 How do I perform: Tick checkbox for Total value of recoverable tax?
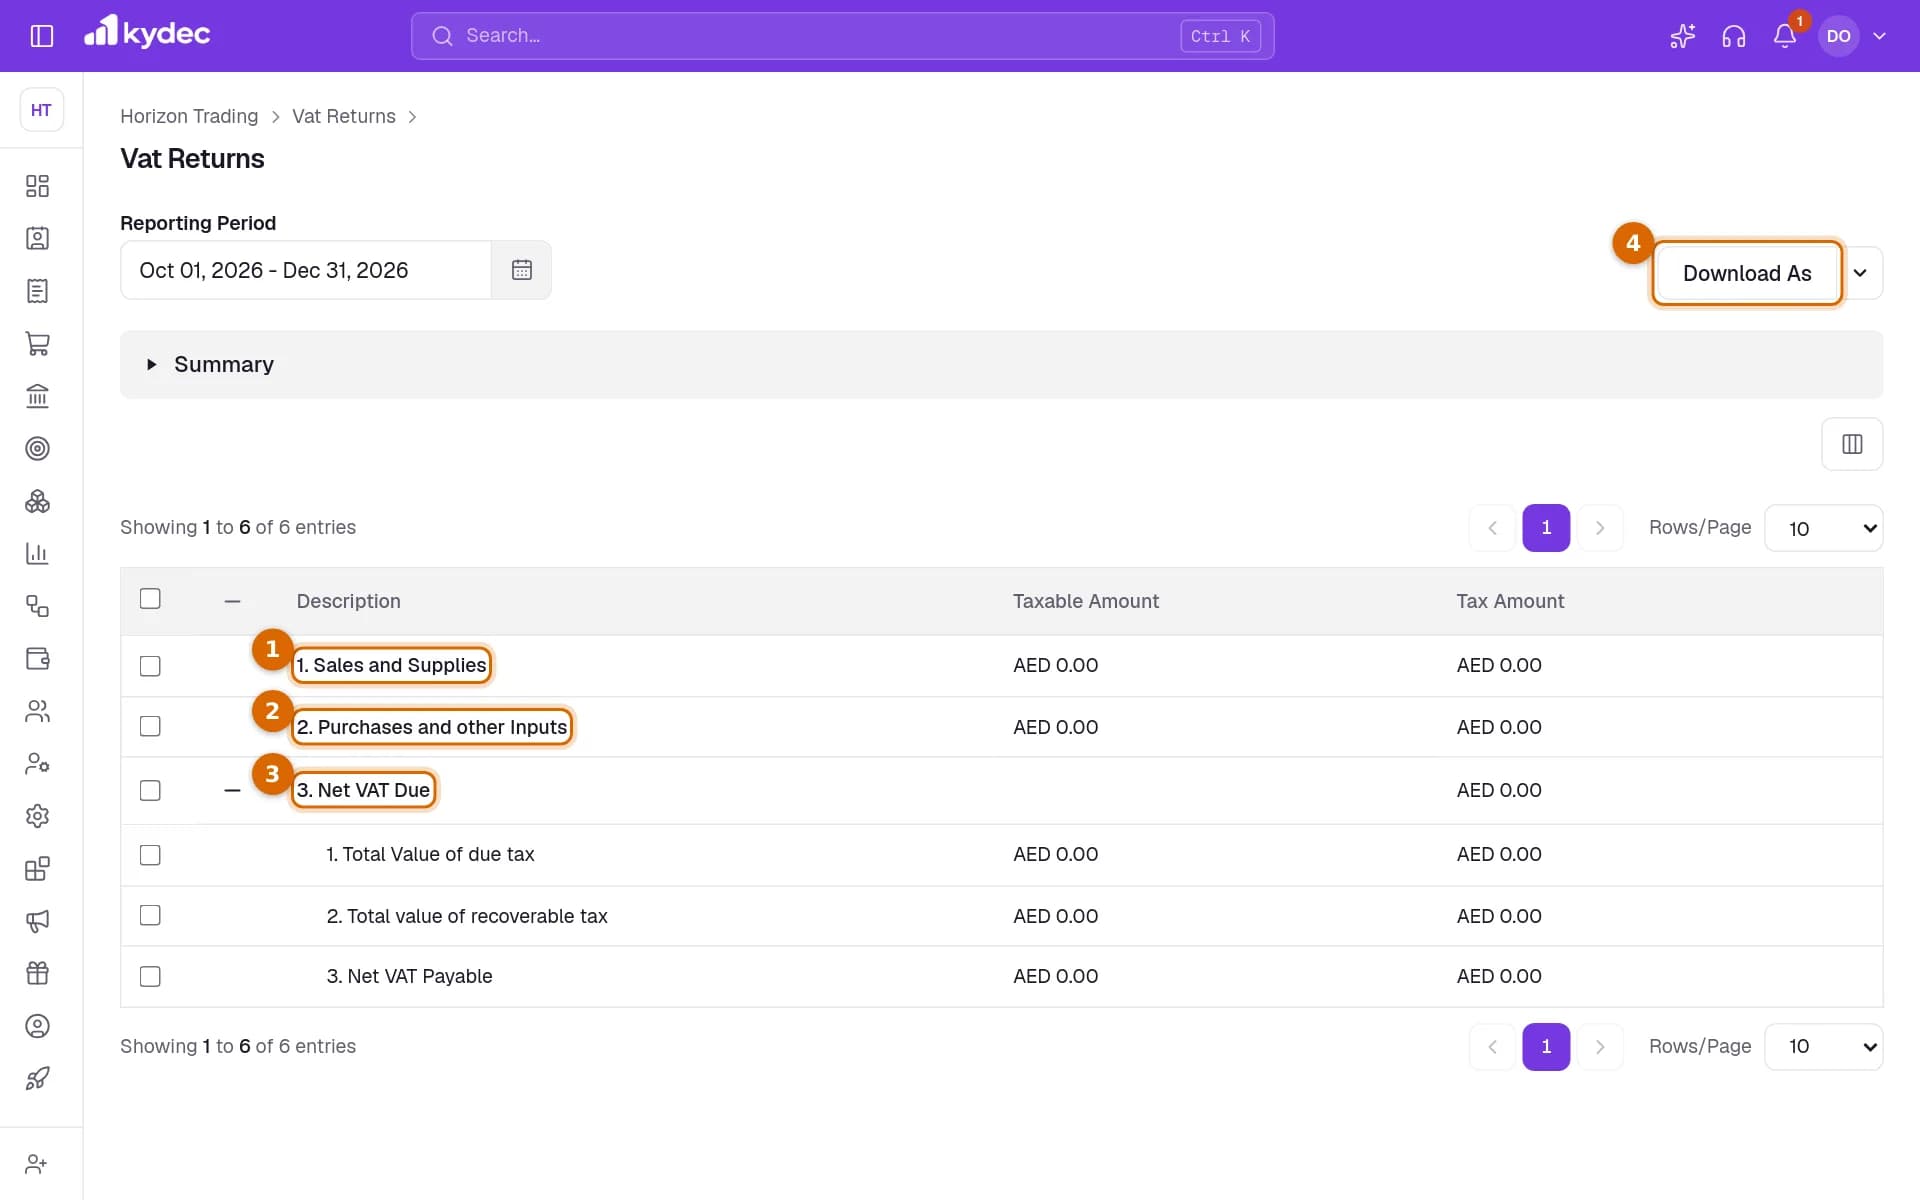coord(150,915)
